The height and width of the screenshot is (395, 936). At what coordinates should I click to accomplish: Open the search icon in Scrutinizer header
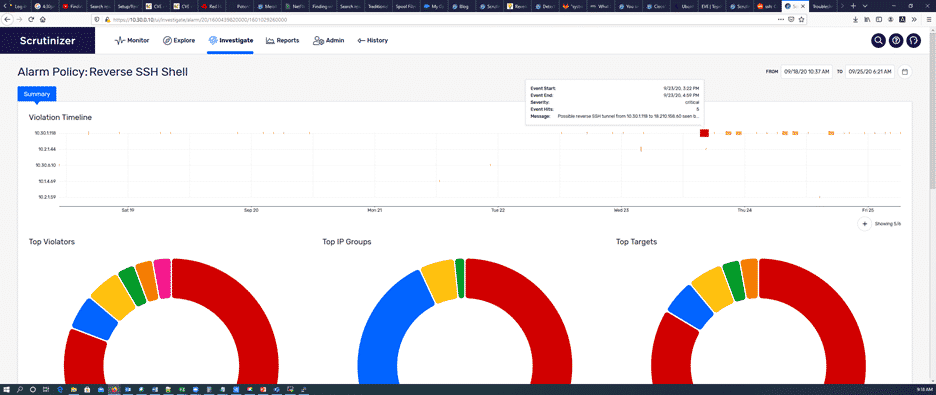coord(878,41)
